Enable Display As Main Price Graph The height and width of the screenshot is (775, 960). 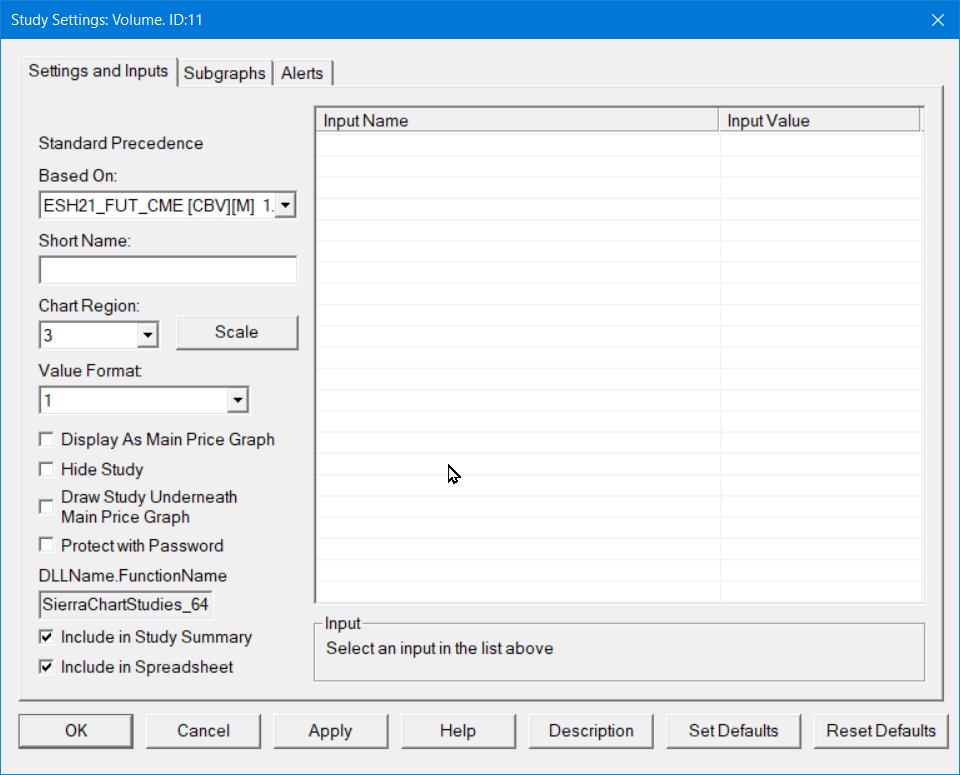(x=46, y=439)
